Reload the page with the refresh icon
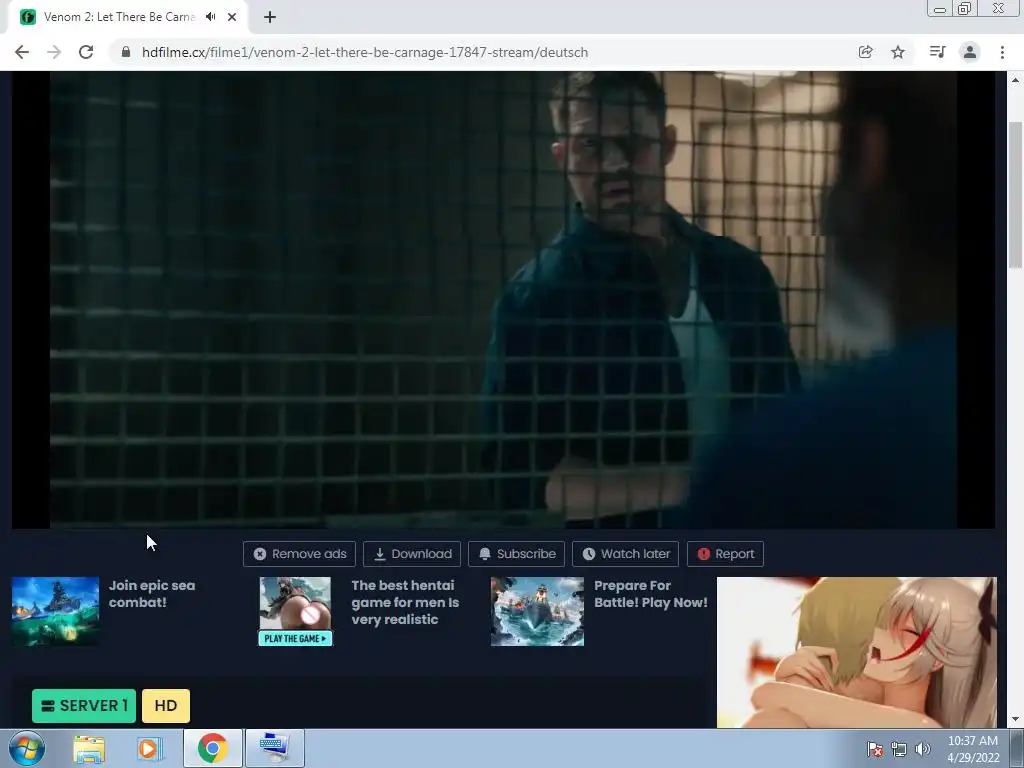 (86, 52)
